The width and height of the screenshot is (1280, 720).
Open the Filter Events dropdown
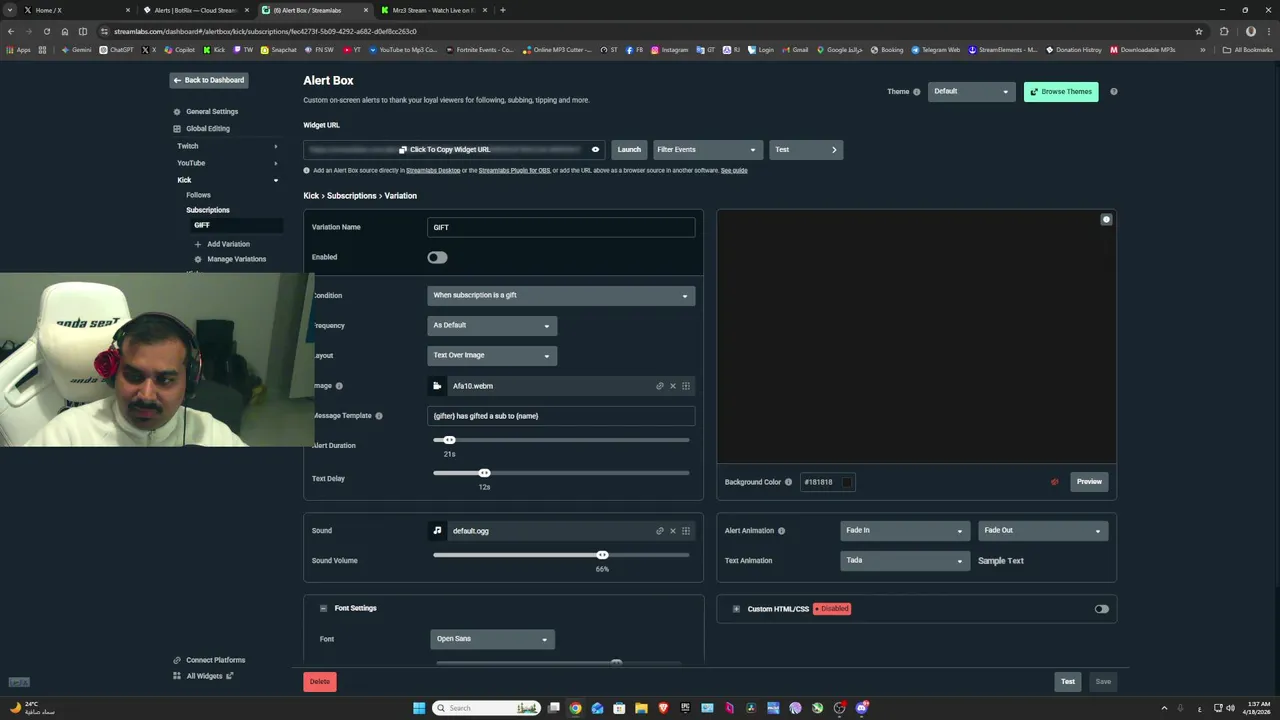(x=707, y=150)
